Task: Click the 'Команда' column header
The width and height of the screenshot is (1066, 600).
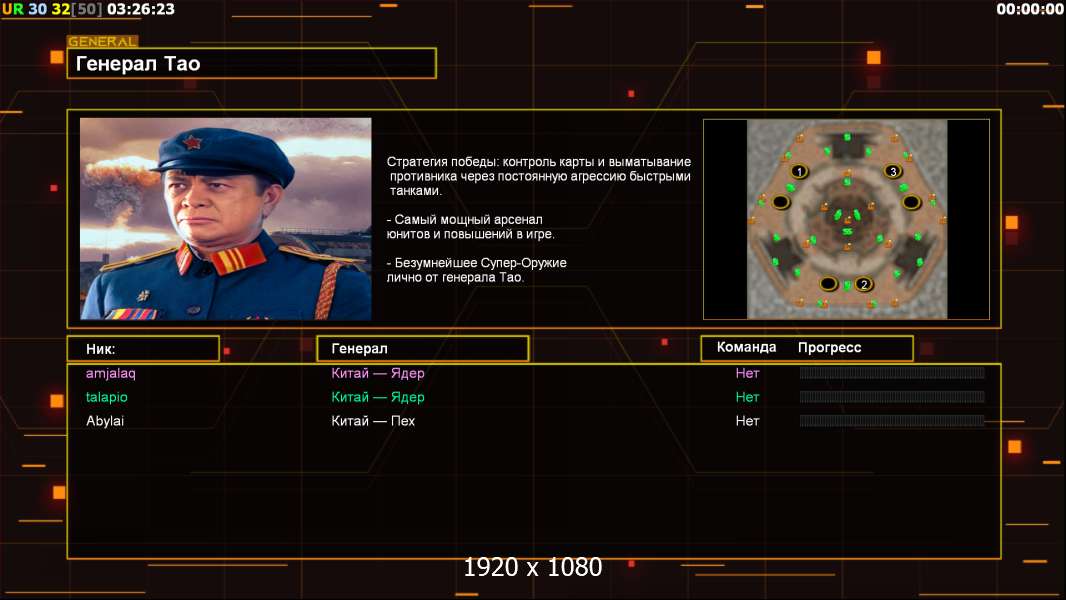Action: [x=746, y=347]
